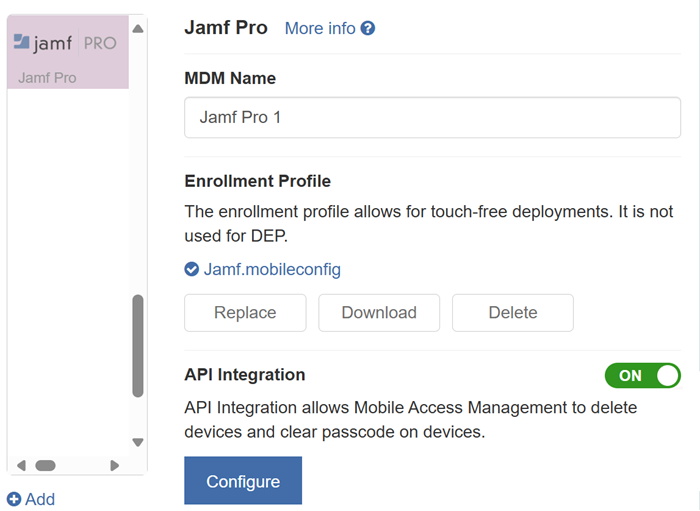Click the sidebar scroll down arrow
Screen dimensions: 700x511
pyautogui.click(x=138, y=442)
